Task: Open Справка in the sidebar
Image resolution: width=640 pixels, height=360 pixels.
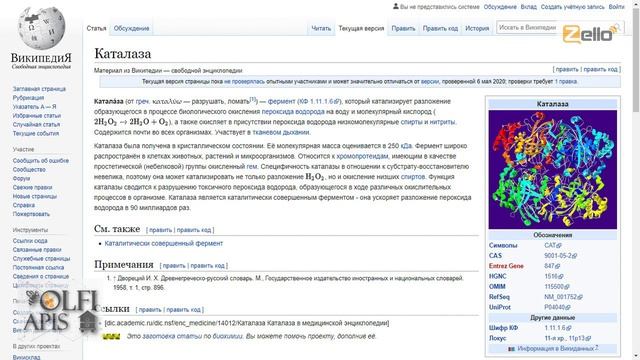Action: 24,205
